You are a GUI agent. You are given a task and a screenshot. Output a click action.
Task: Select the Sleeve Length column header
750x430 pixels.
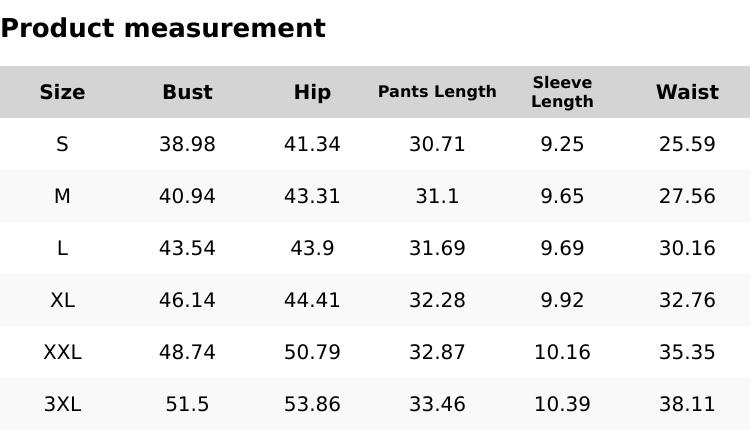click(x=562, y=92)
